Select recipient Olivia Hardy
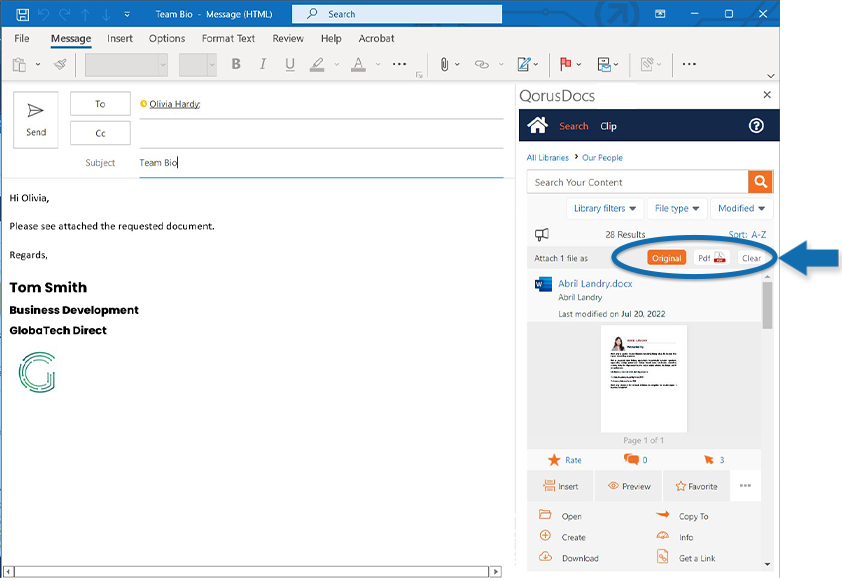 coord(175,104)
